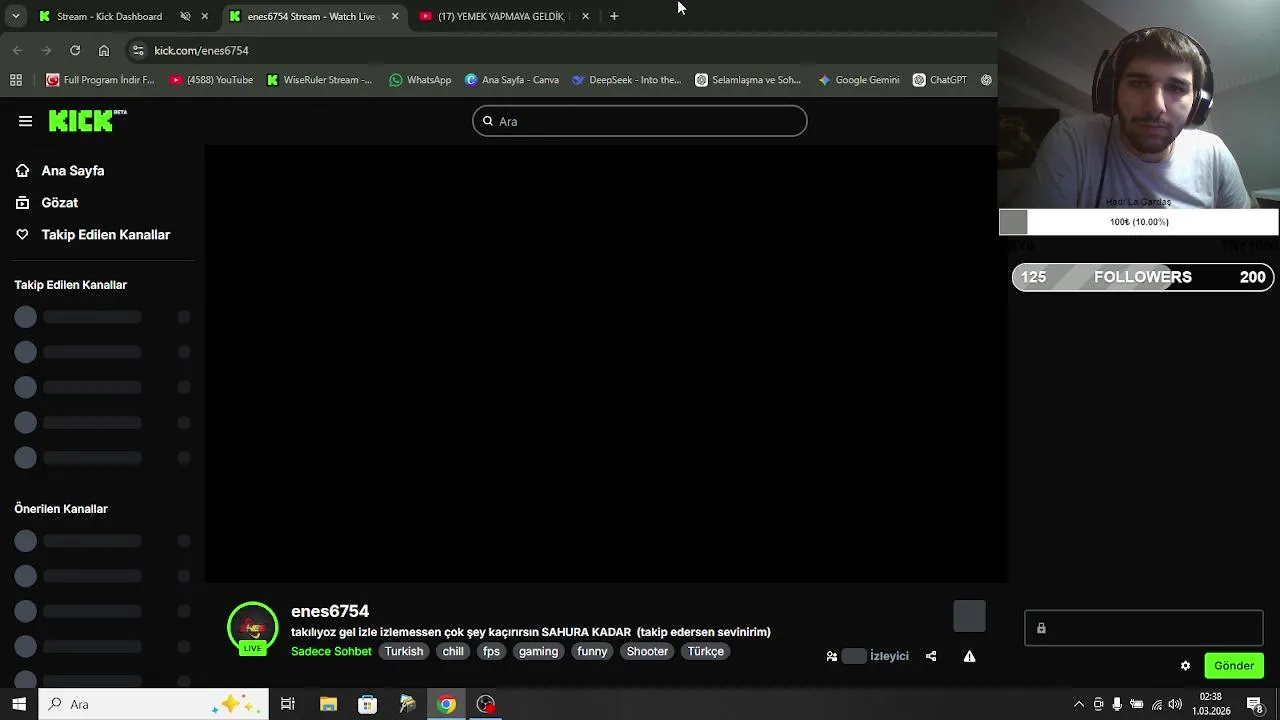
Task: Click the microphone tray icon
Action: pyautogui.click(x=1117, y=705)
